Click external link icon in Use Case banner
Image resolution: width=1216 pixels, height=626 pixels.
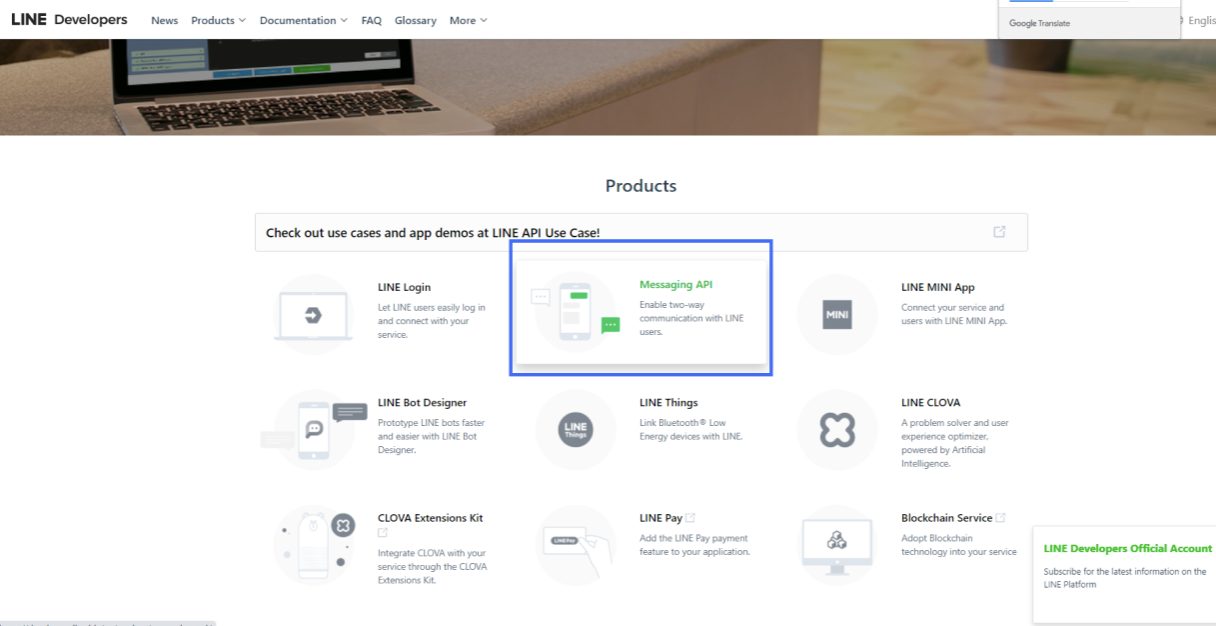click(x=999, y=232)
